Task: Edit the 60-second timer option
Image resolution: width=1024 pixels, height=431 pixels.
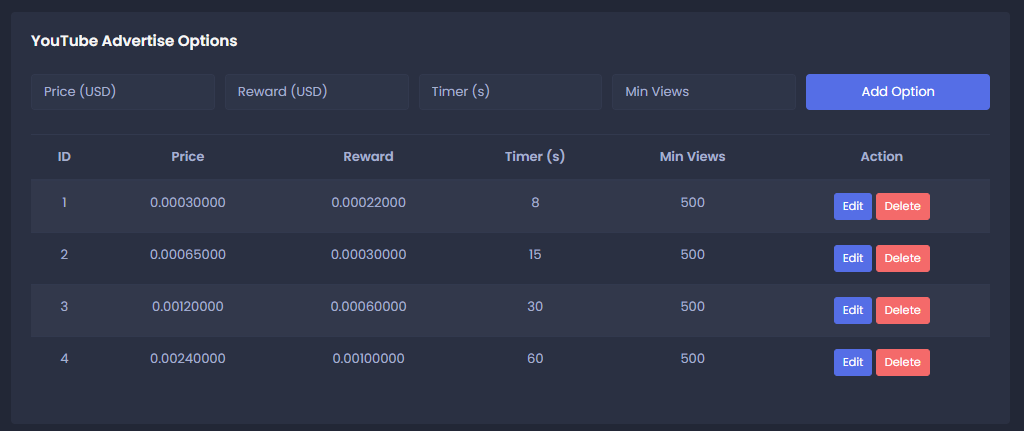Action: coord(852,362)
